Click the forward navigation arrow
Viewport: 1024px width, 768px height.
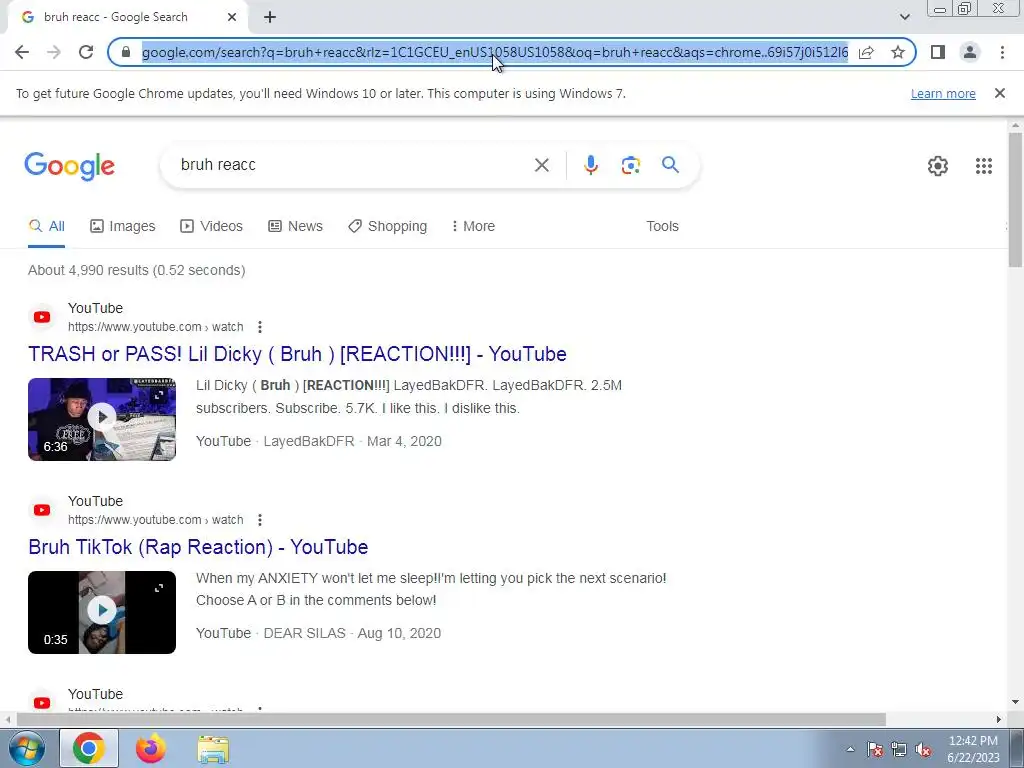click(x=54, y=52)
